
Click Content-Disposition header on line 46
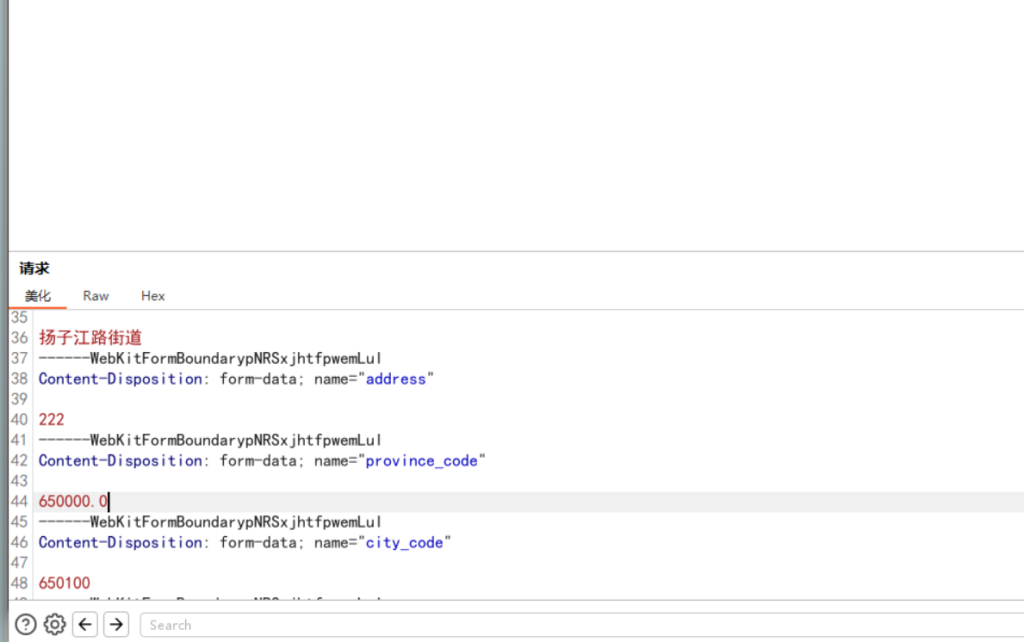120,543
